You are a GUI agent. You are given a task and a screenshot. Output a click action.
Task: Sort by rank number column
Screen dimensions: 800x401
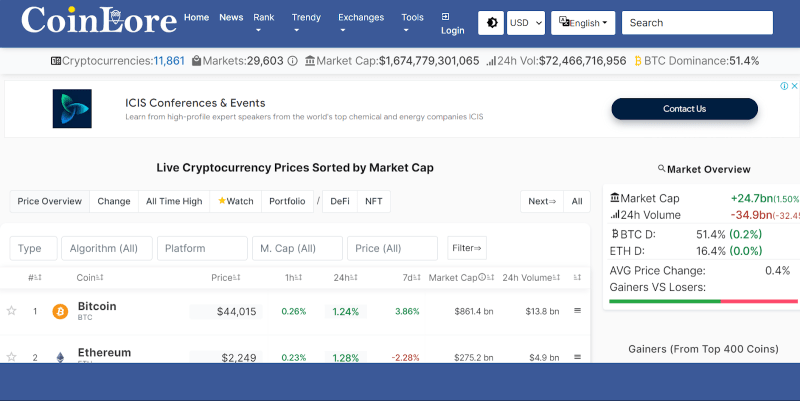click(35, 278)
